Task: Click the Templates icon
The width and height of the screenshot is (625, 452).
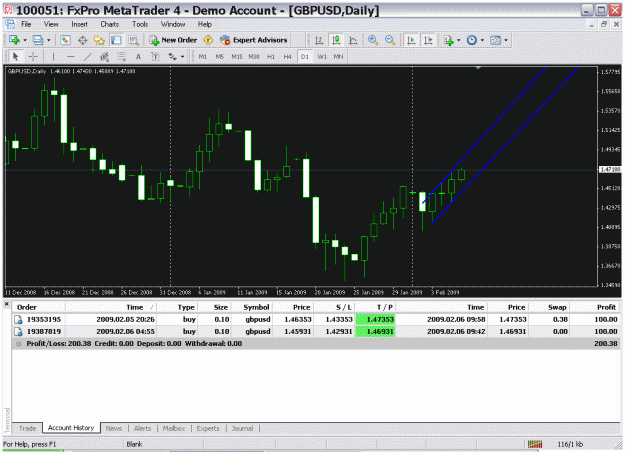Action: pyautogui.click(x=495, y=40)
